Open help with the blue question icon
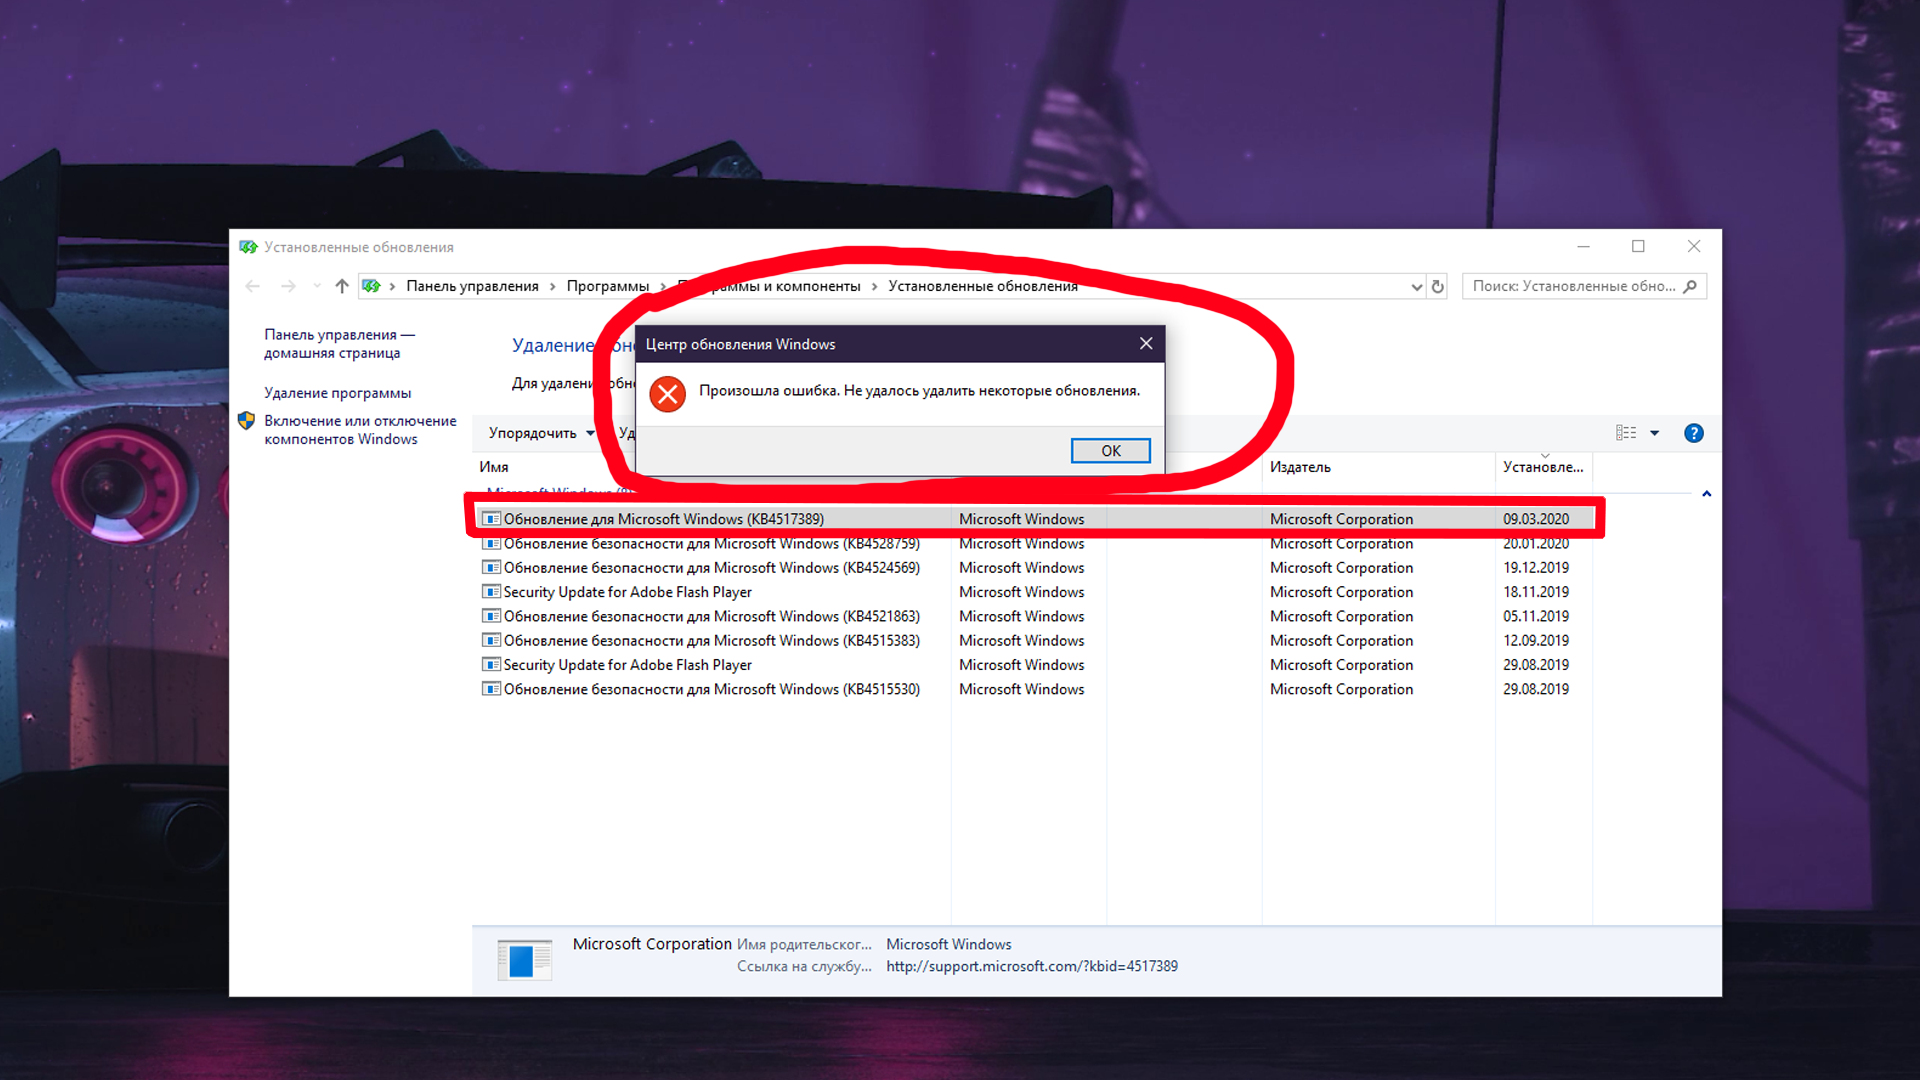1920x1080 pixels. [1693, 433]
